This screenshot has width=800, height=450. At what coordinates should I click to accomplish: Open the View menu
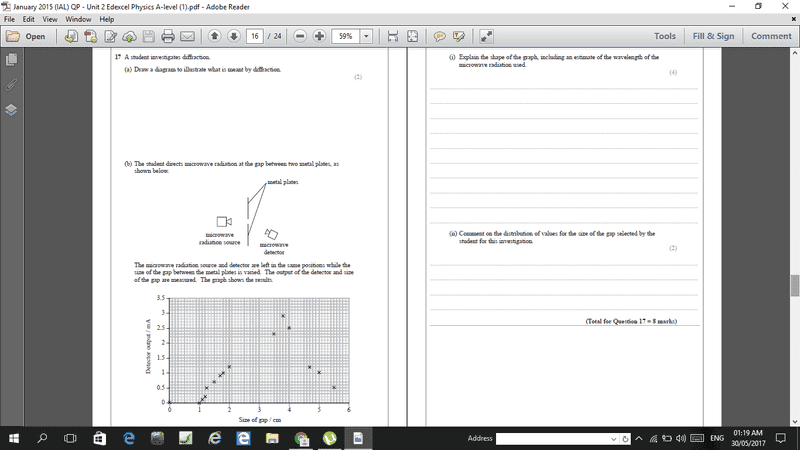click(47, 19)
